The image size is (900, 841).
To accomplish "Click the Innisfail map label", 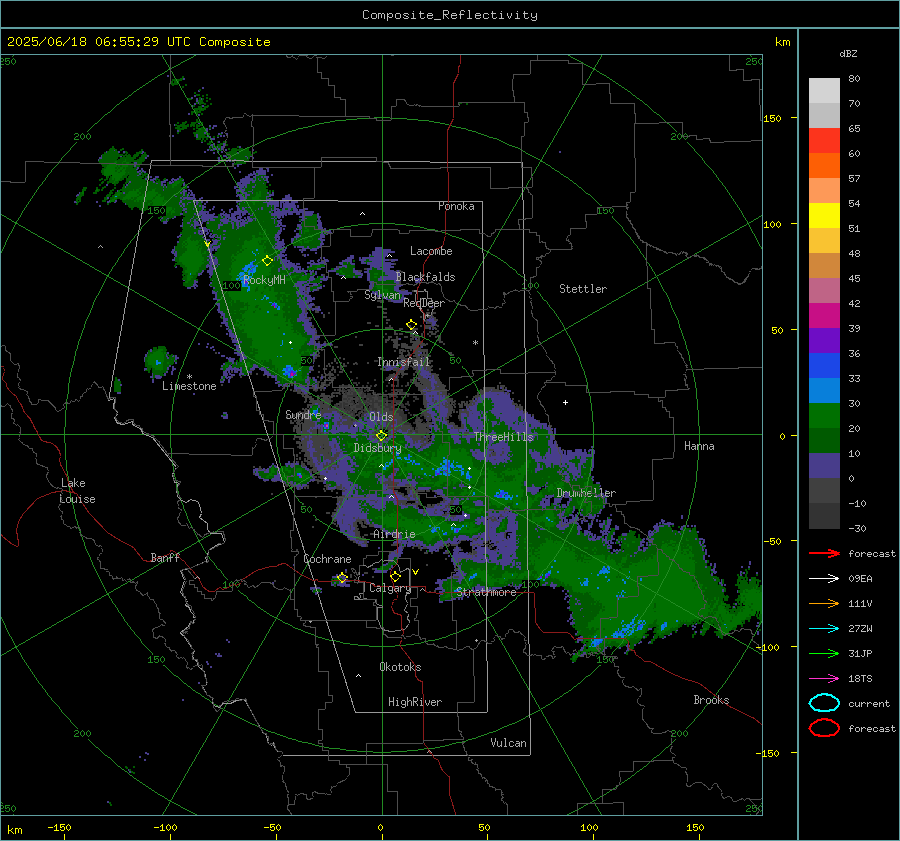I will tap(404, 362).
